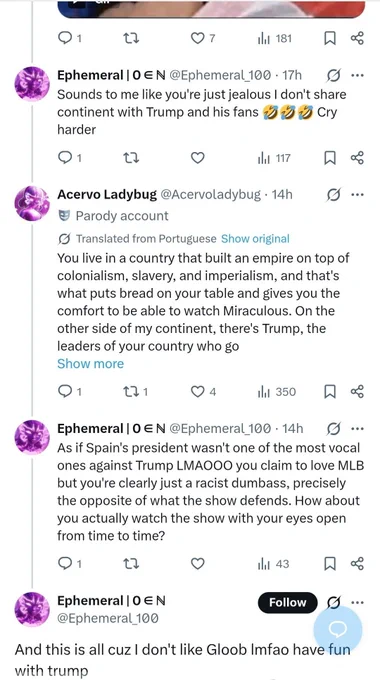Image resolution: width=380 pixels, height=680 pixels.
Task: Expand the truncated post with Show more
Action: [90, 363]
